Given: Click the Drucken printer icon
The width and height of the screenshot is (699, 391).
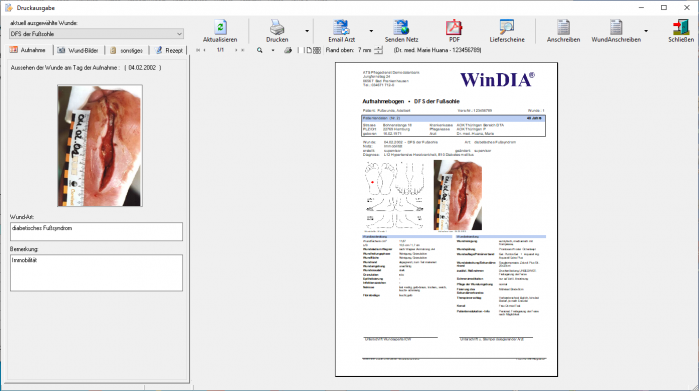Looking at the screenshot, I should 277,27.
